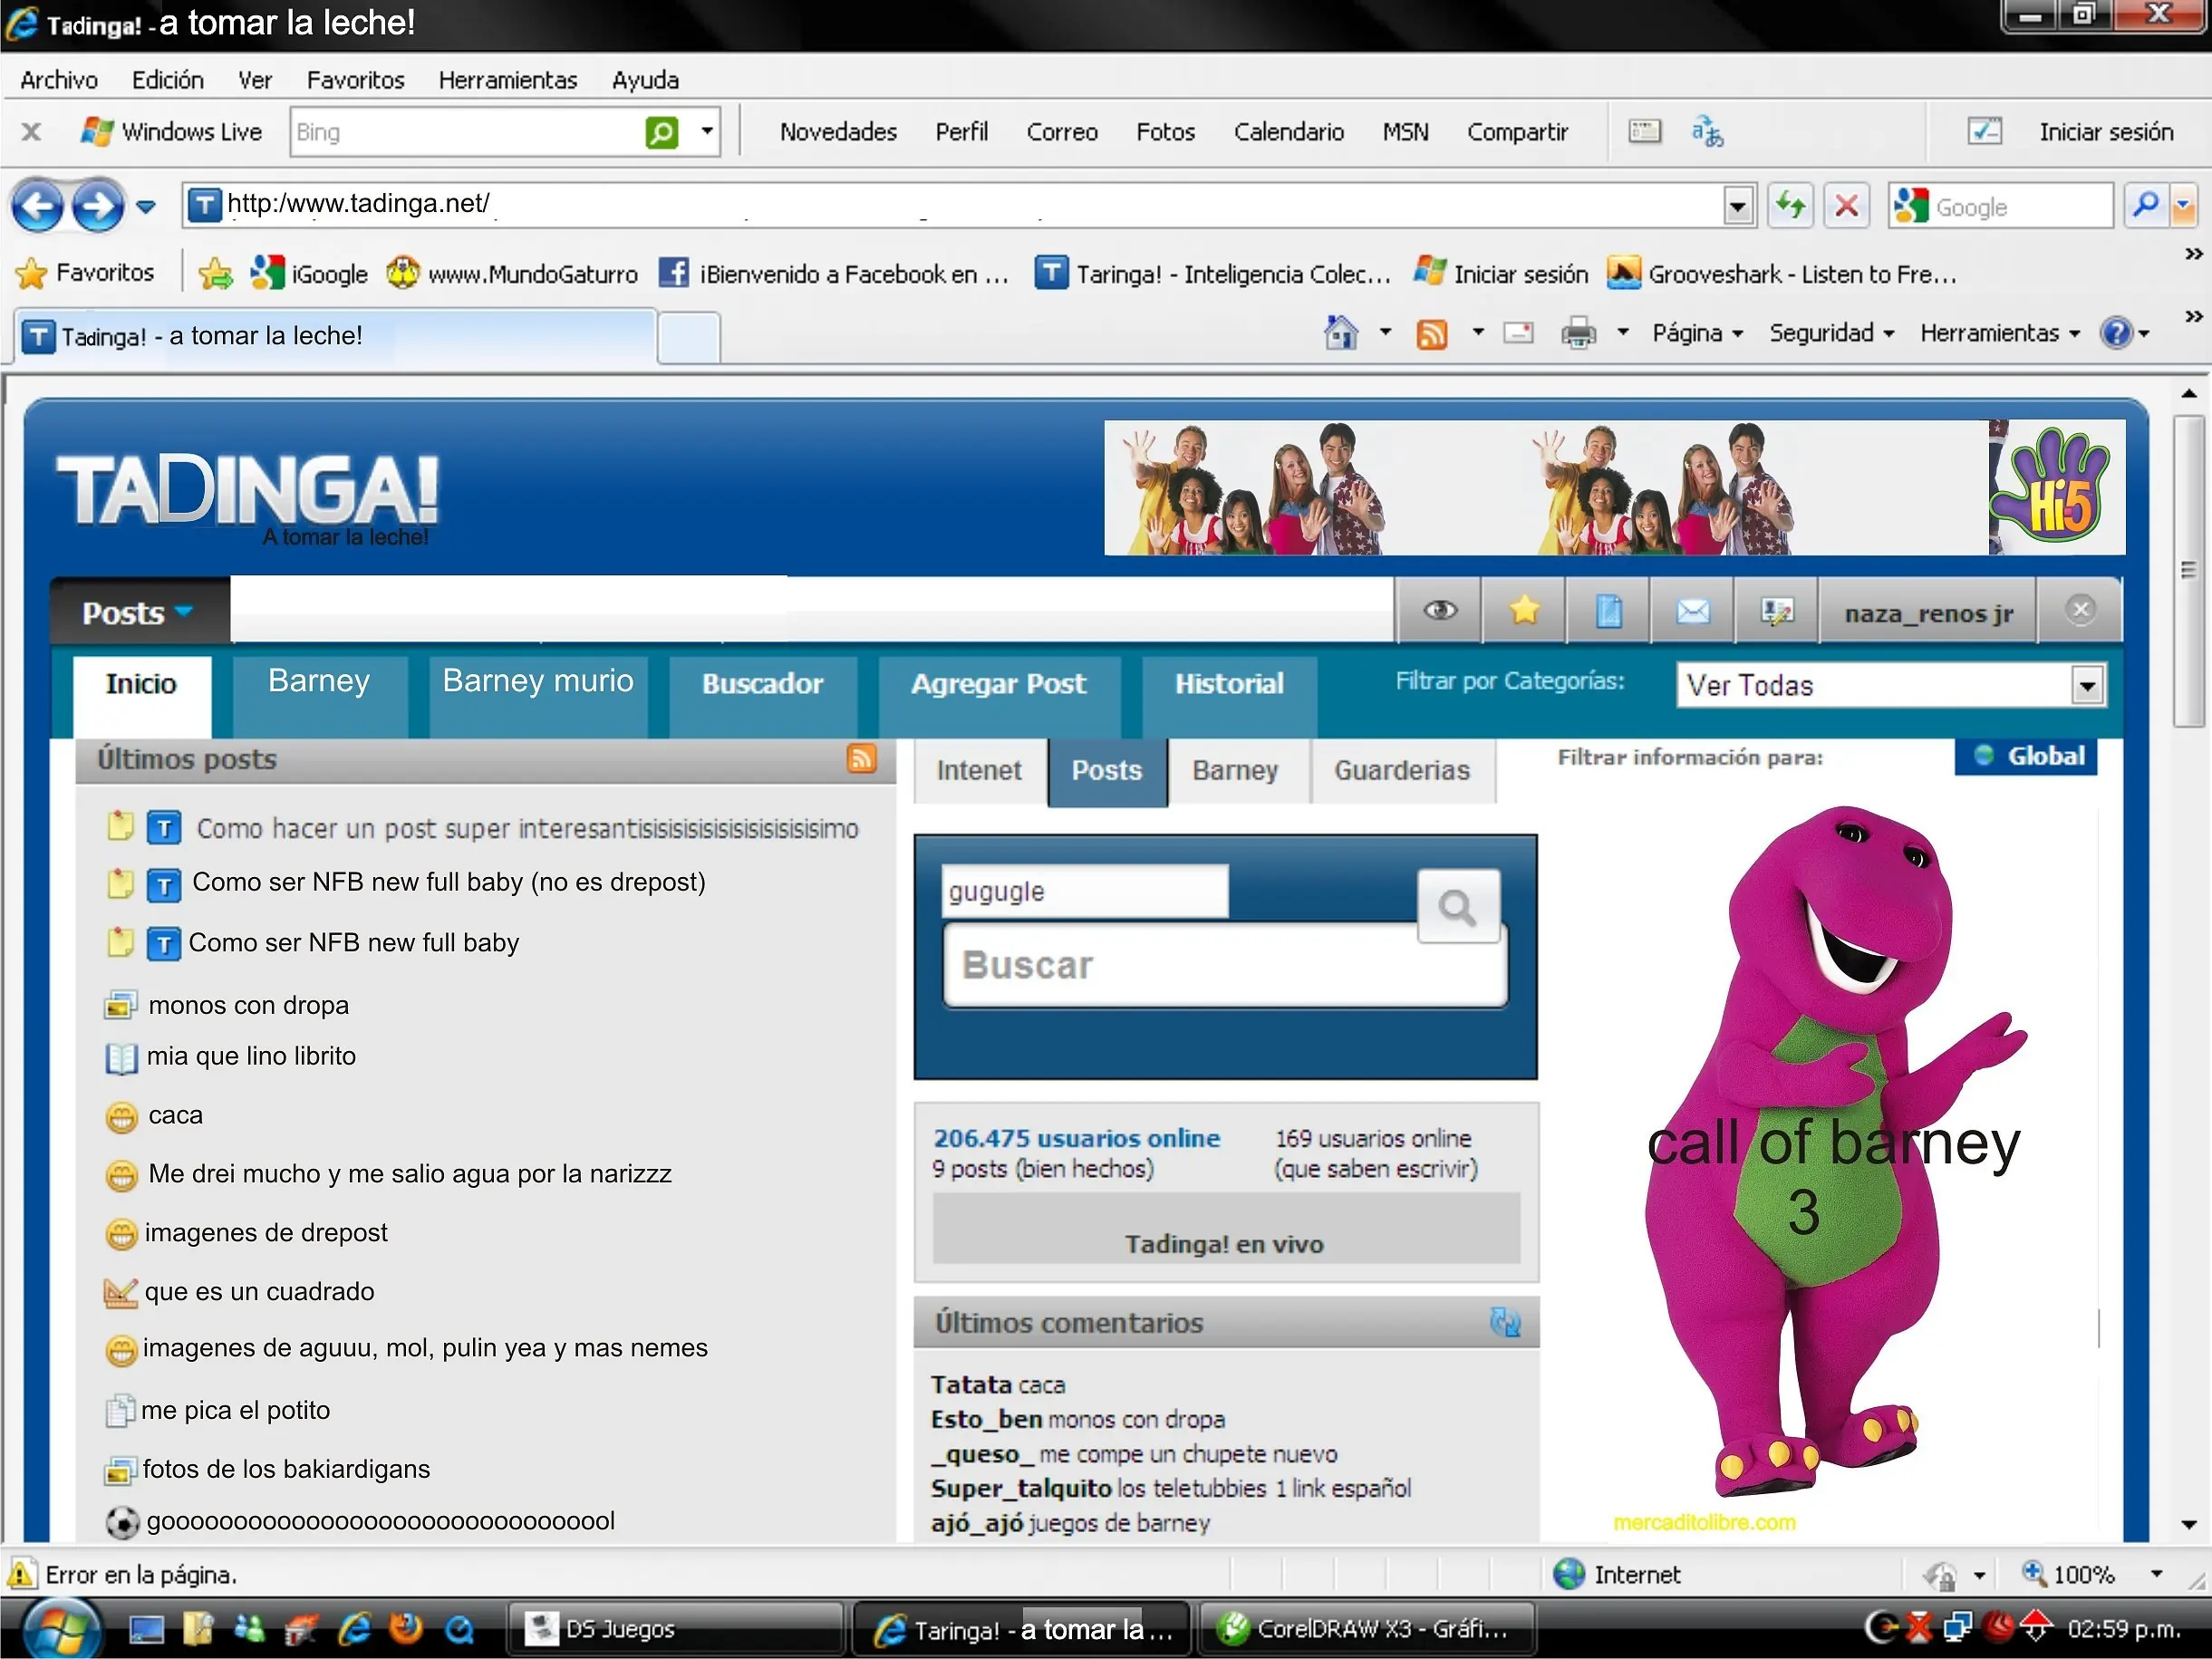Click the page vertical scrollbar thumb
2212x1659 pixels.
2188,571
